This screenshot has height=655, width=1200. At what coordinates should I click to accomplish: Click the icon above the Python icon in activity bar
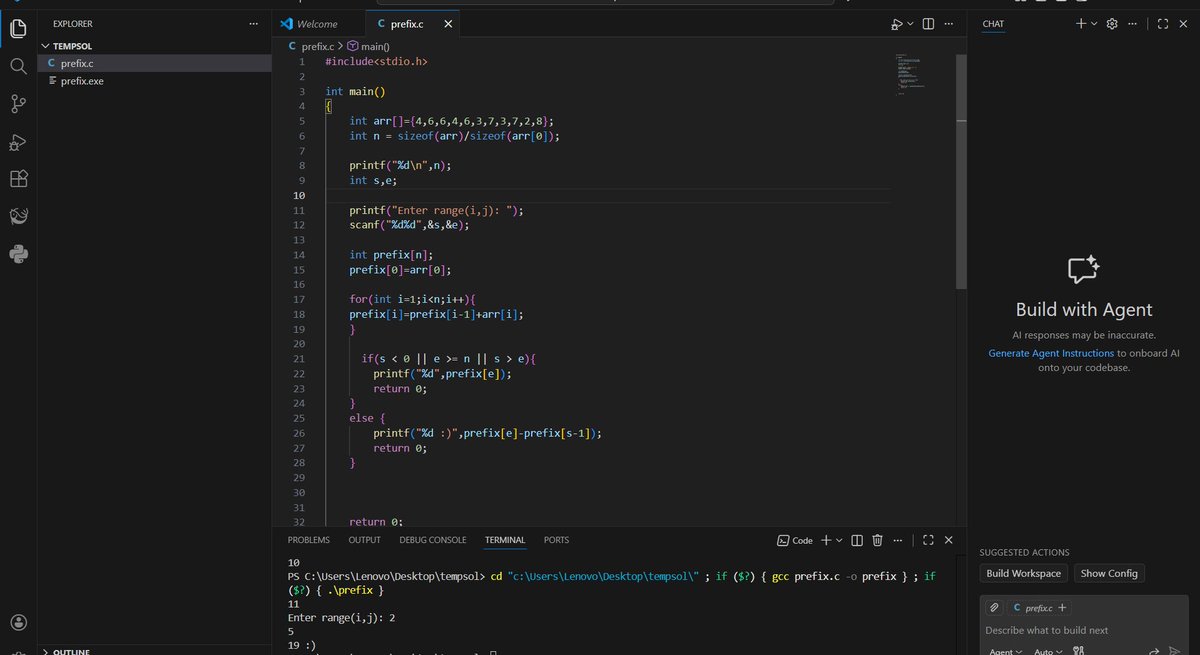pyautogui.click(x=18, y=216)
